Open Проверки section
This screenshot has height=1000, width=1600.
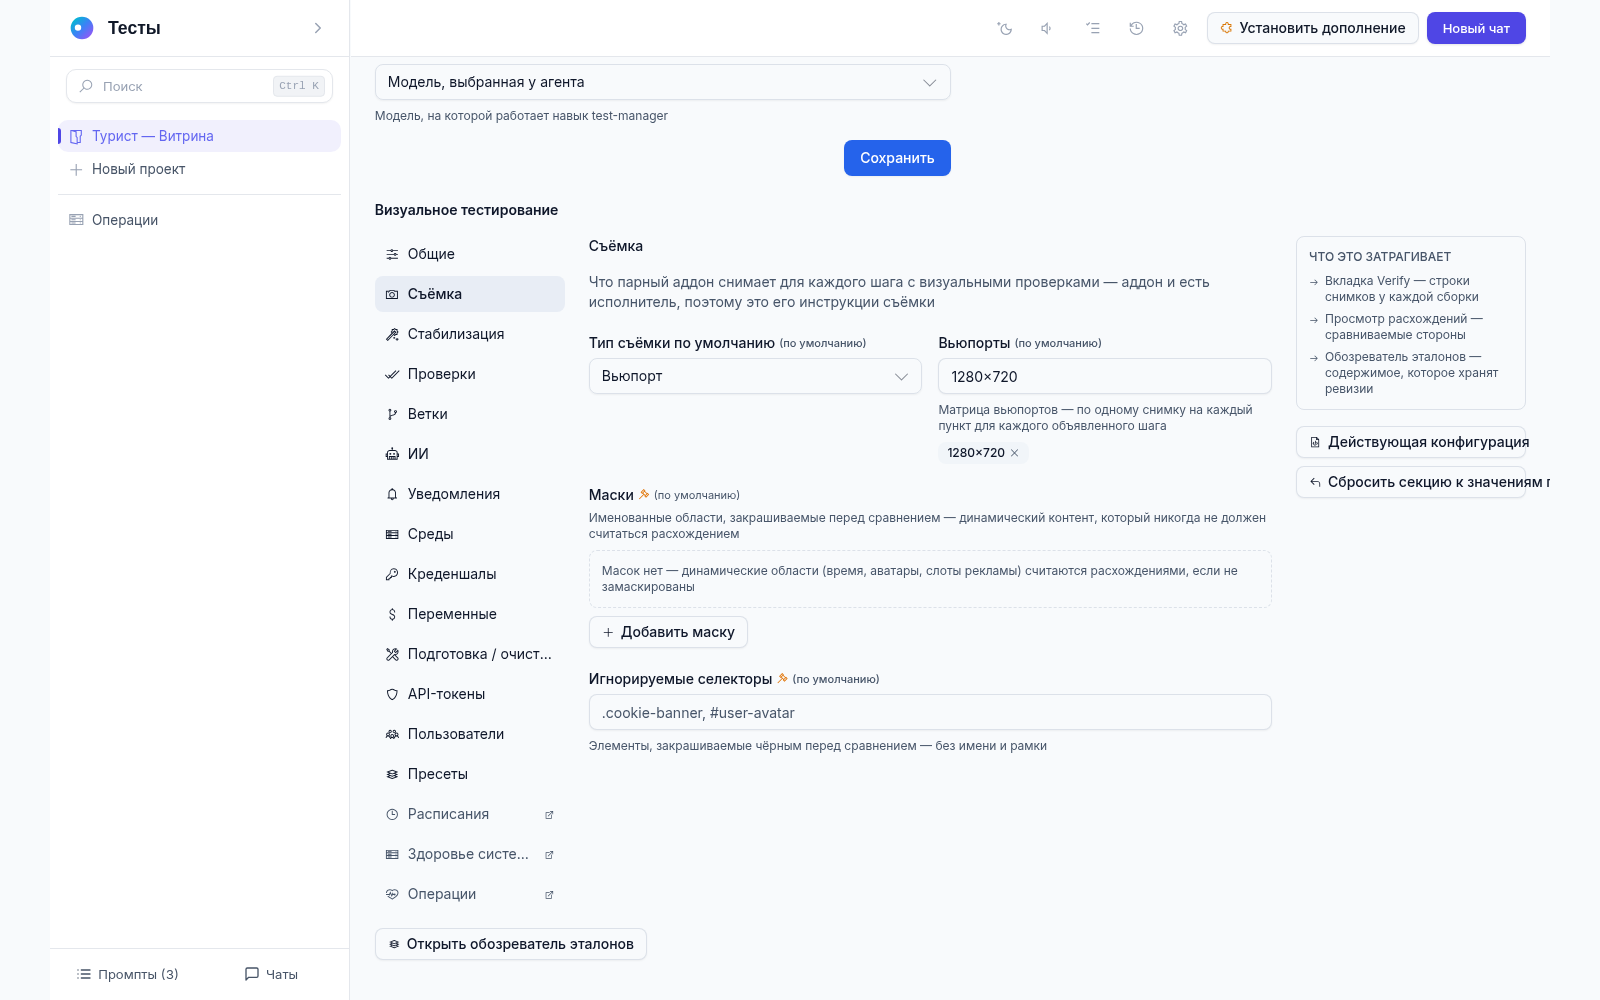(470, 374)
